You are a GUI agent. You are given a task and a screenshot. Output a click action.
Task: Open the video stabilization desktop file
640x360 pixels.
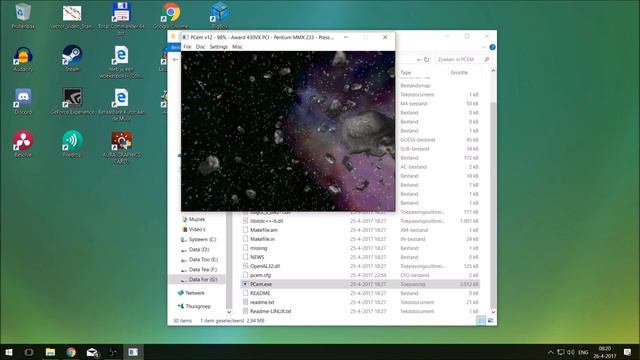point(72,16)
